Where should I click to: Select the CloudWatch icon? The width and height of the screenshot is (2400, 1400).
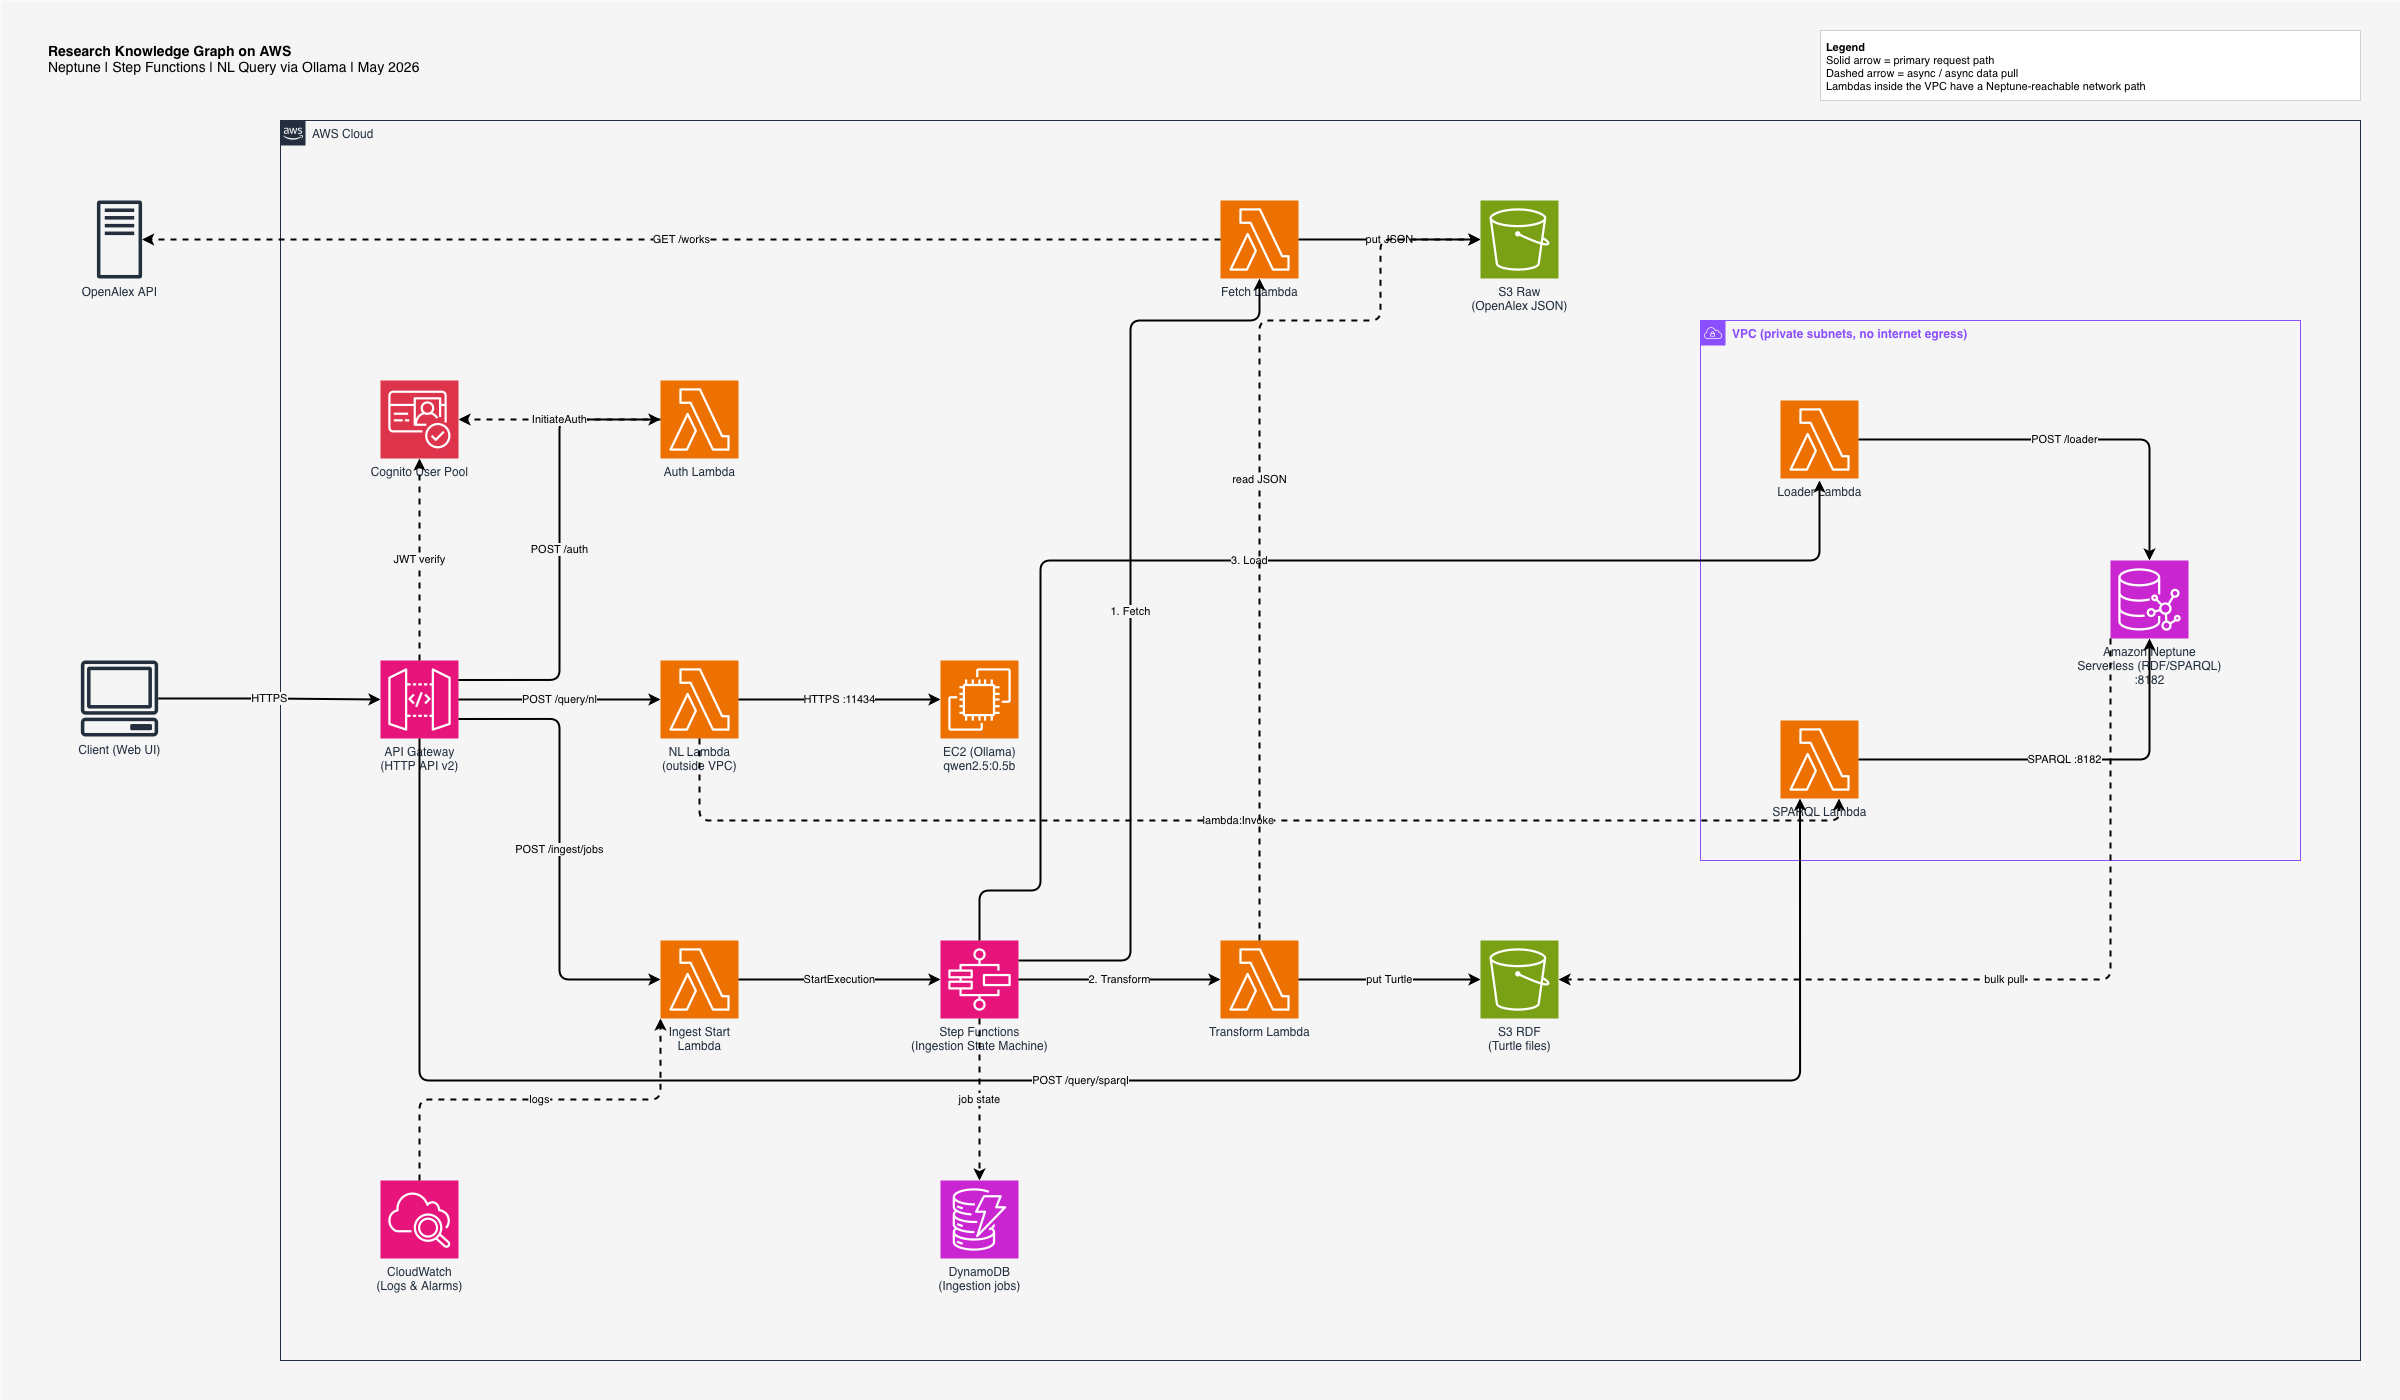[x=419, y=1219]
